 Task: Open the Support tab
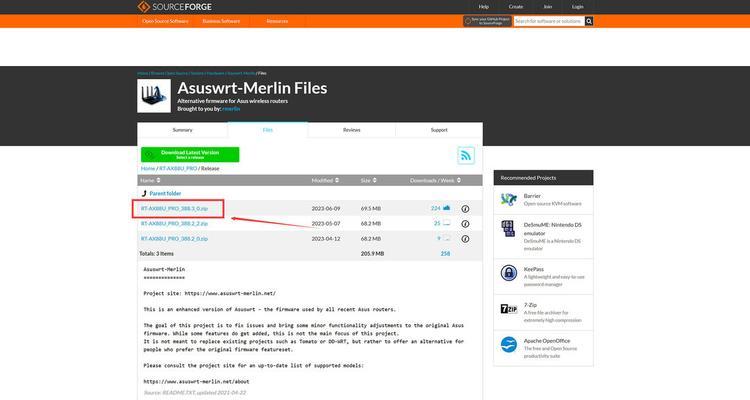point(439,130)
